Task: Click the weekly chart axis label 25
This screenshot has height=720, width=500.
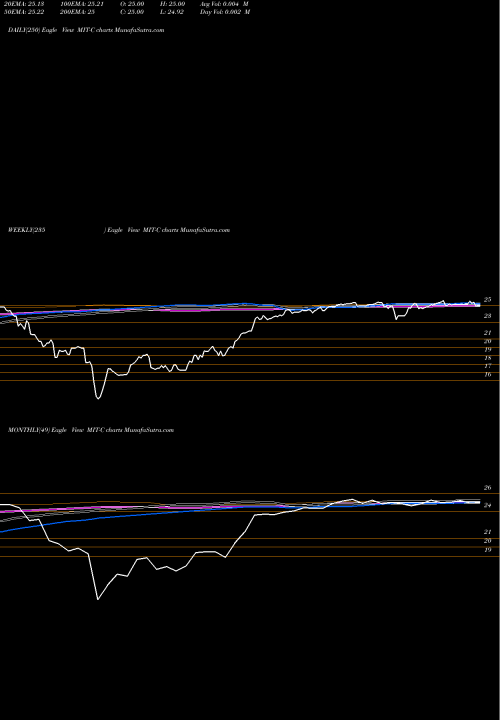Action: 488,299
